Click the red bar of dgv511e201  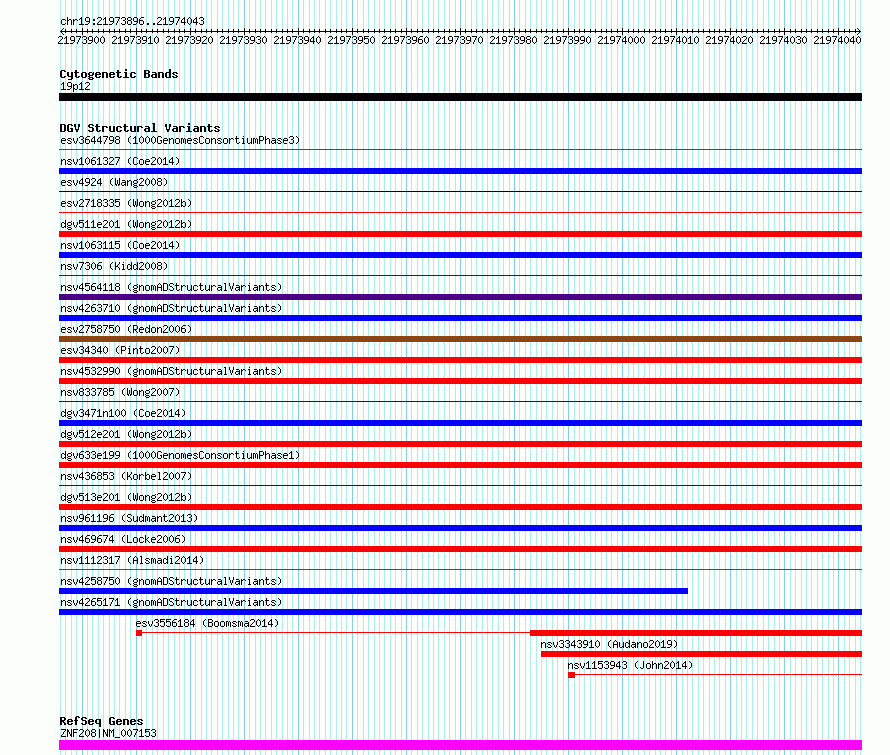click(x=460, y=234)
